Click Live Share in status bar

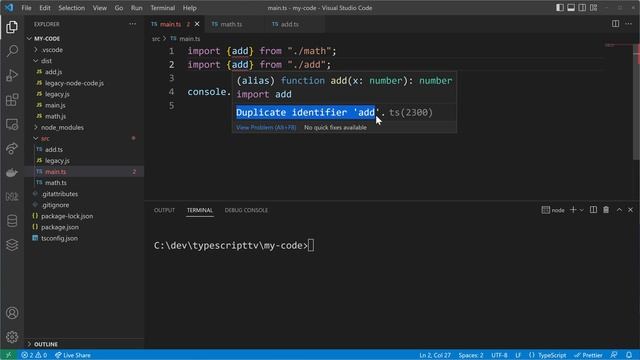pos(73,355)
